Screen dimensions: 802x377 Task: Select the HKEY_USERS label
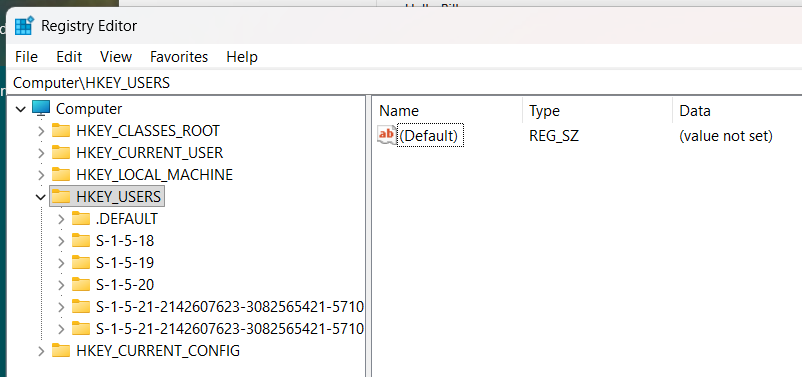[x=118, y=197]
